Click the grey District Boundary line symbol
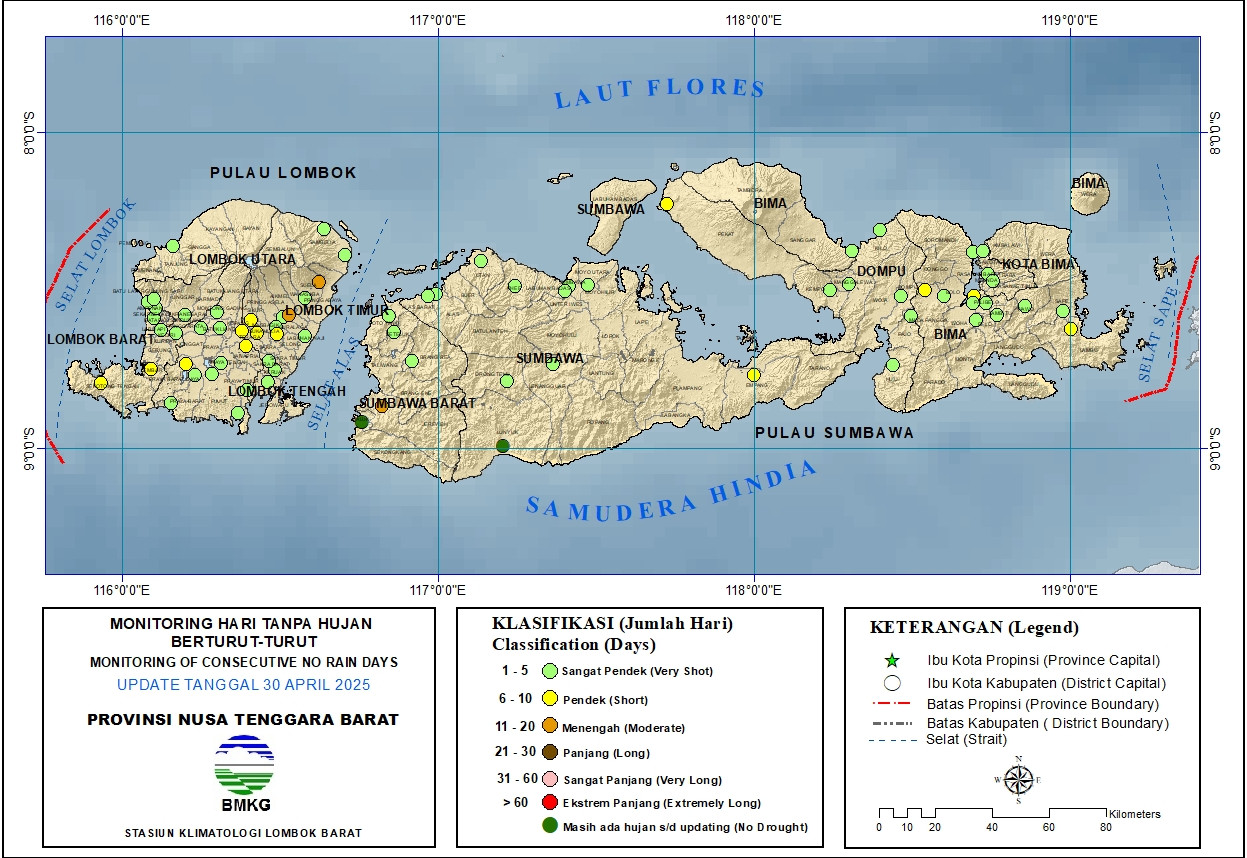Image resolution: width=1247 pixels, height=858 pixels. 892,723
